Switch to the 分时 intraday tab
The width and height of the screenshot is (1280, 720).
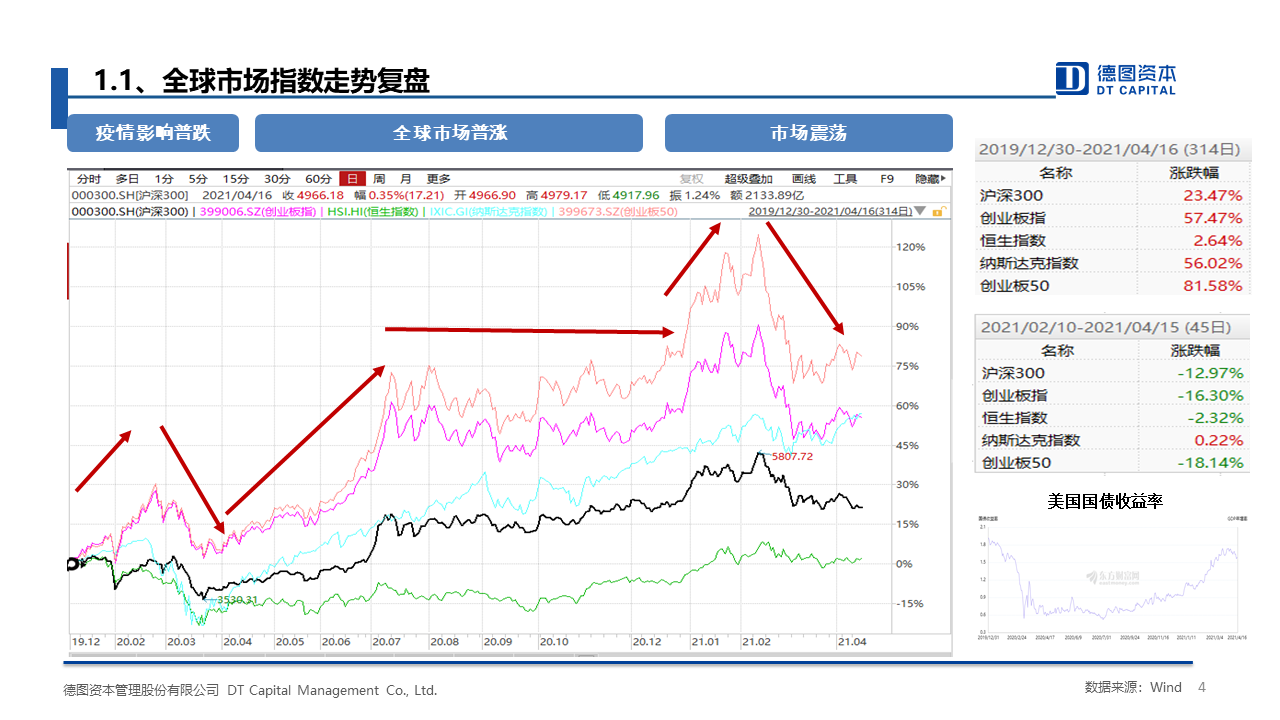pyautogui.click(x=88, y=179)
